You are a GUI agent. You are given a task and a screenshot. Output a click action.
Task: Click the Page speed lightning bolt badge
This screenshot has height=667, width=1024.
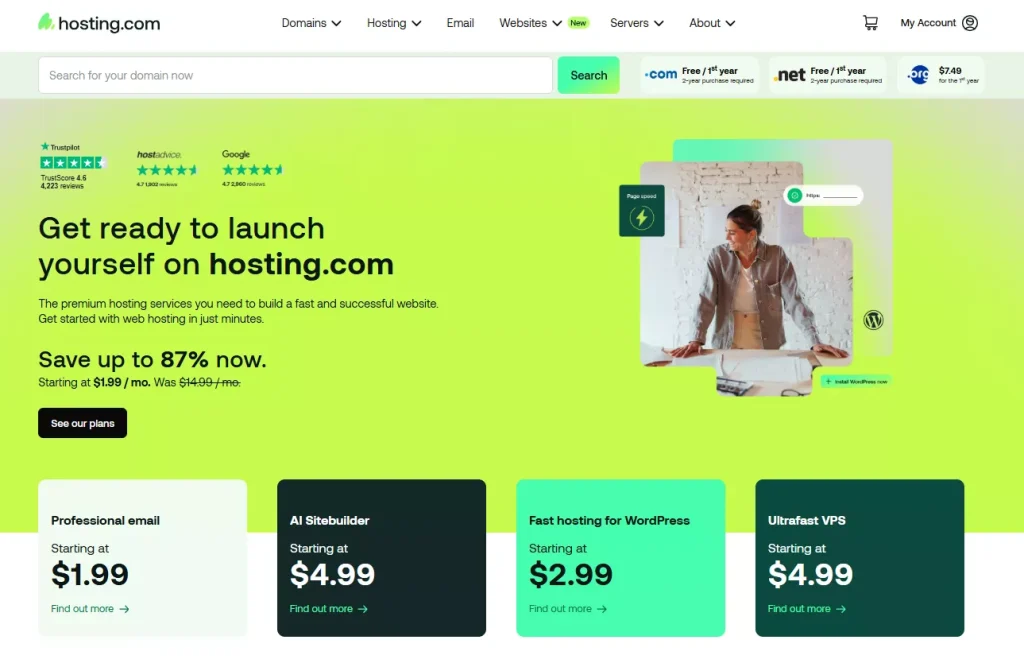tap(641, 210)
